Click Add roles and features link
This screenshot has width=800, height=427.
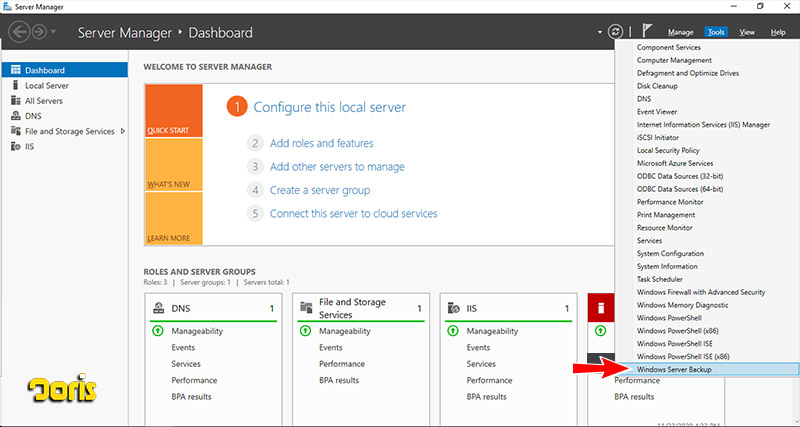click(321, 143)
